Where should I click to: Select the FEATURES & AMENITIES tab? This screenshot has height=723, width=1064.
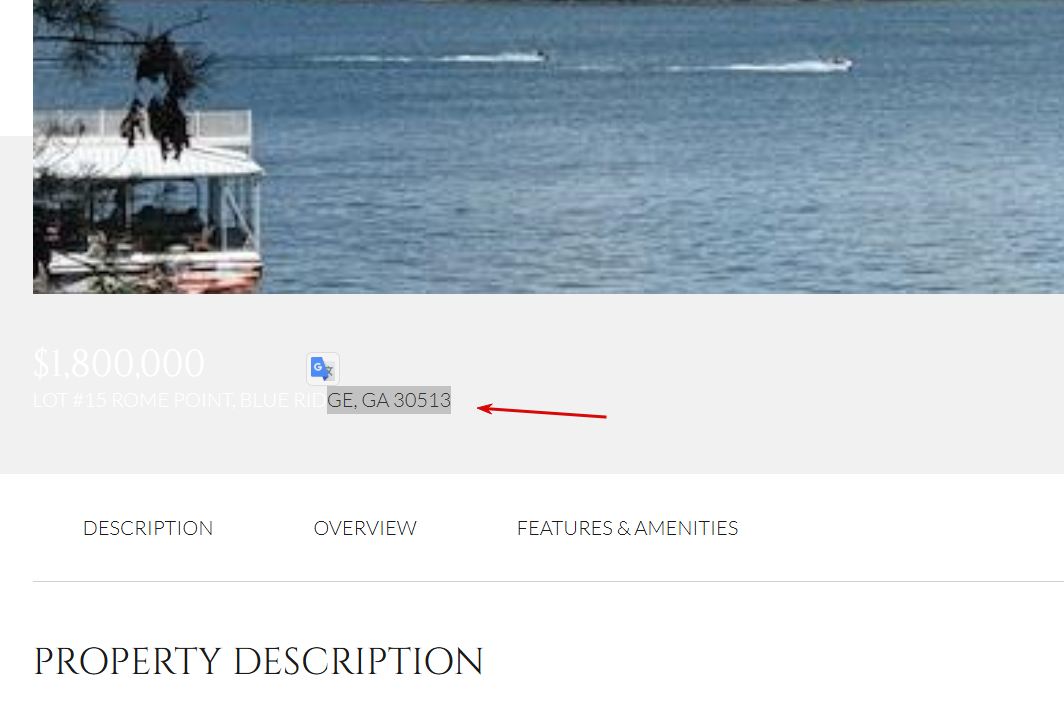(628, 528)
